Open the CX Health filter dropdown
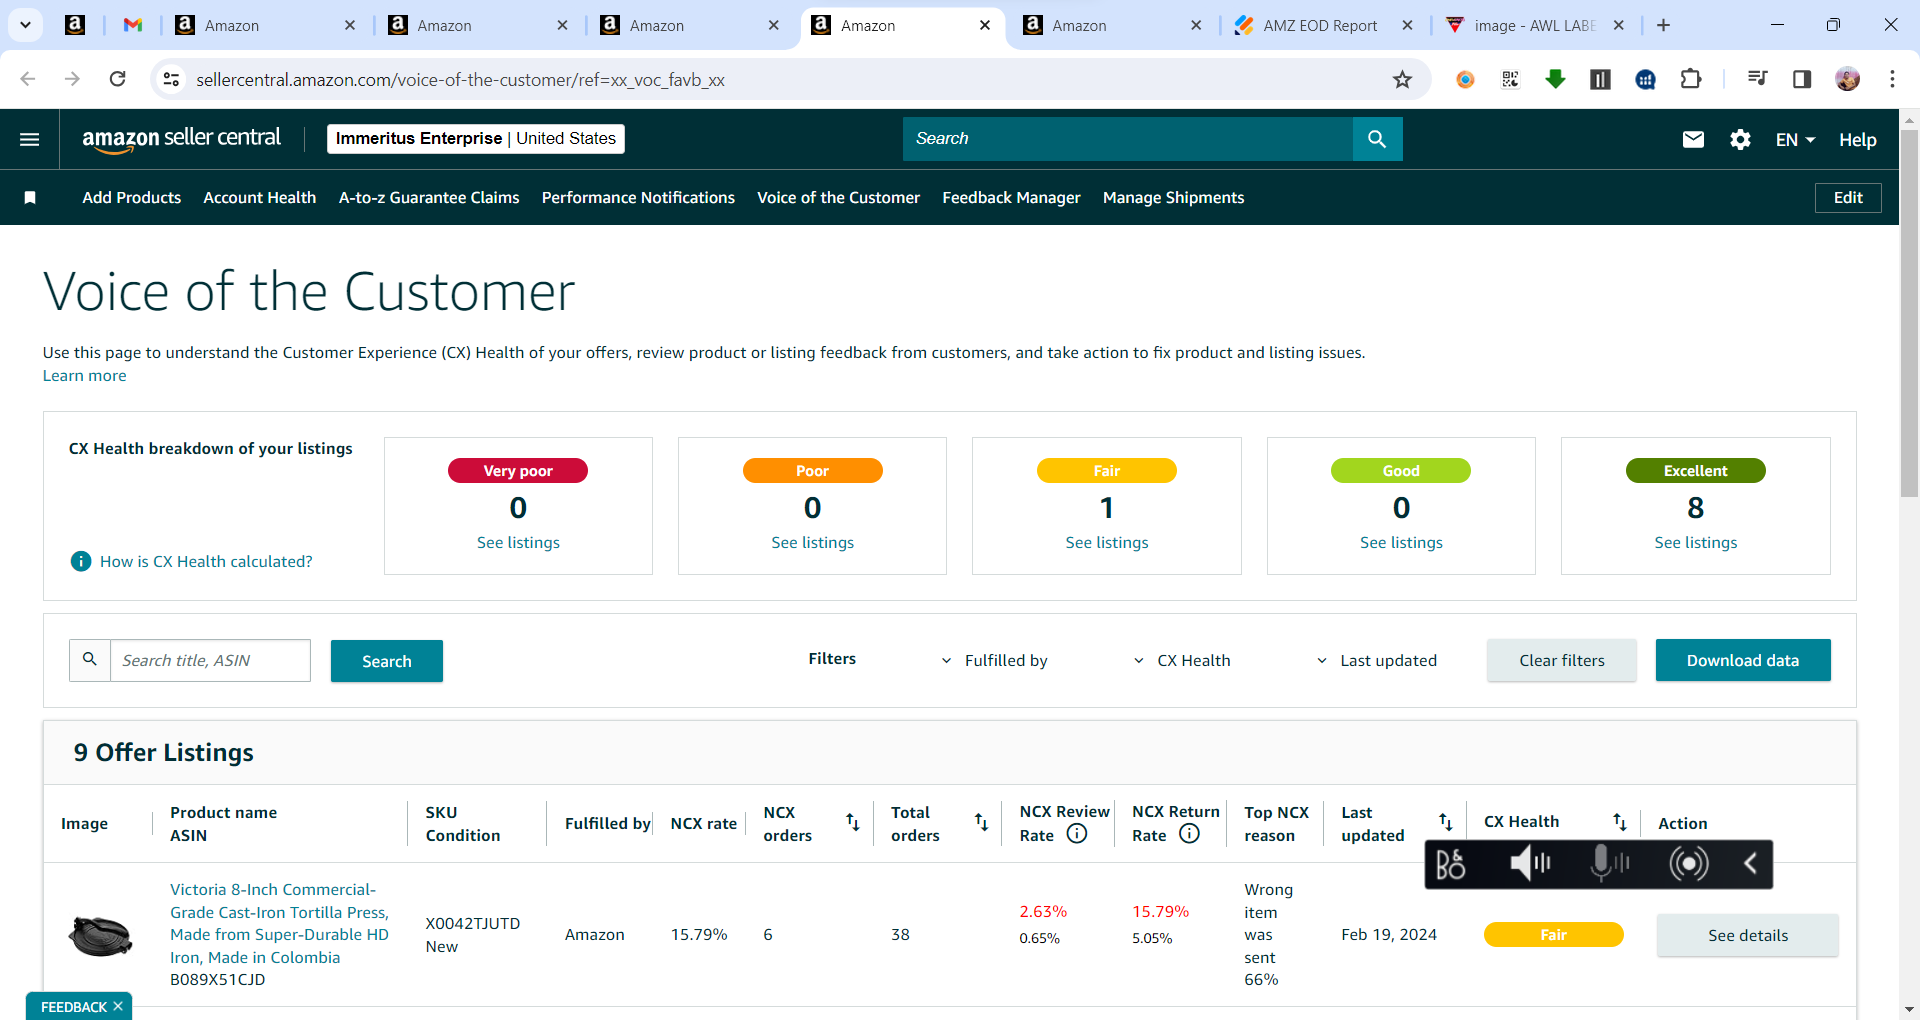Screen dimensions: 1920x1020 [1182, 661]
